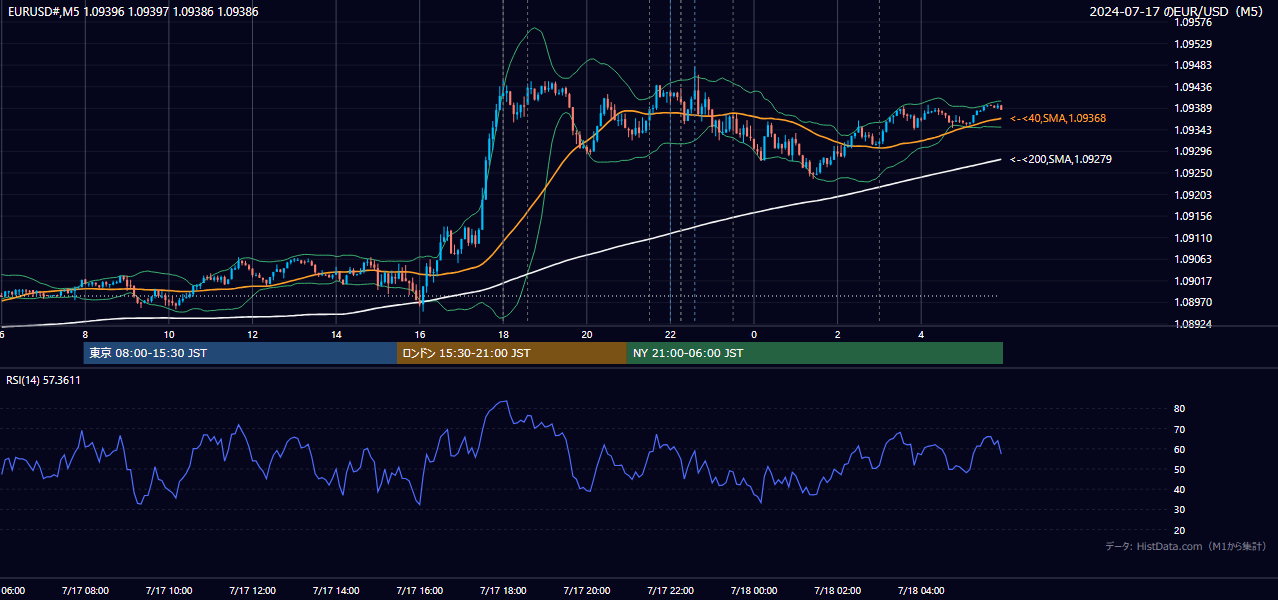Click the 7/17 22:00 bottom time label
Image resolution: width=1278 pixels, height=600 pixels.
671,591
